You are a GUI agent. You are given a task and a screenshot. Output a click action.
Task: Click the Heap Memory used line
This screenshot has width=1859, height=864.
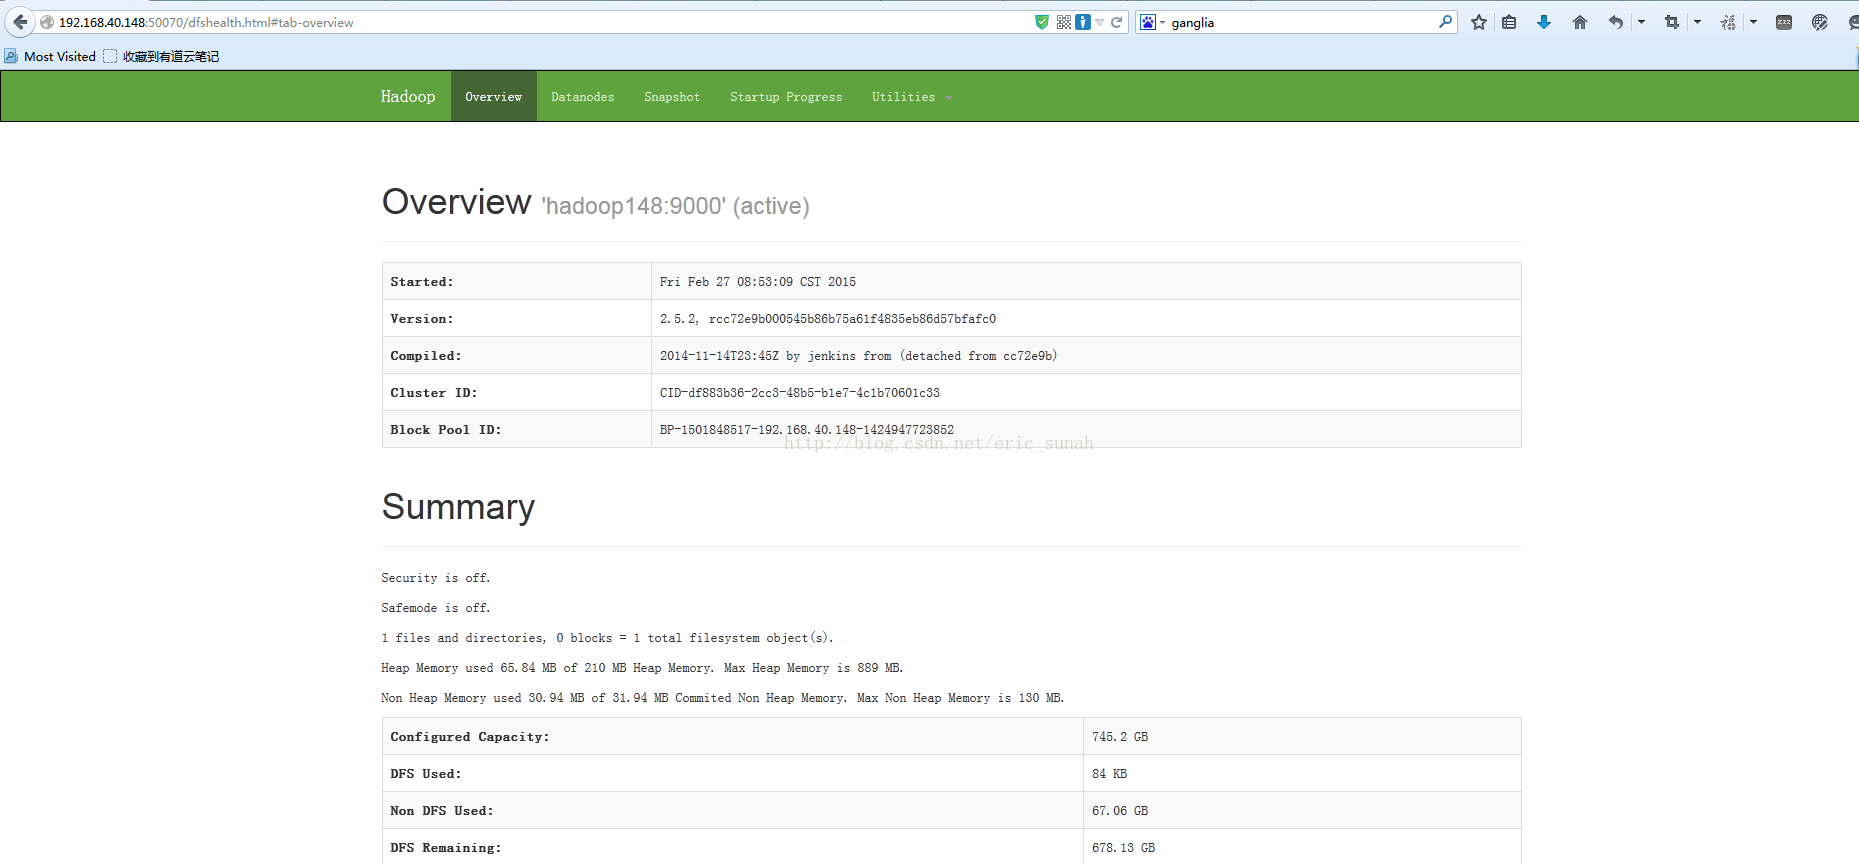click(x=642, y=668)
